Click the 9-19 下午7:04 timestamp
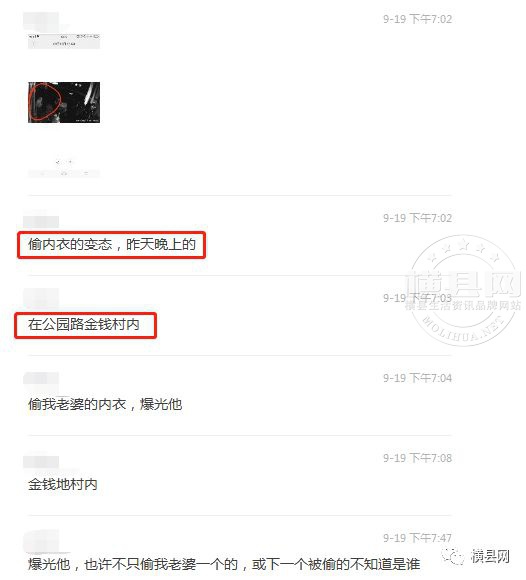This screenshot has height=580, width=526. pyautogui.click(x=417, y=378)
